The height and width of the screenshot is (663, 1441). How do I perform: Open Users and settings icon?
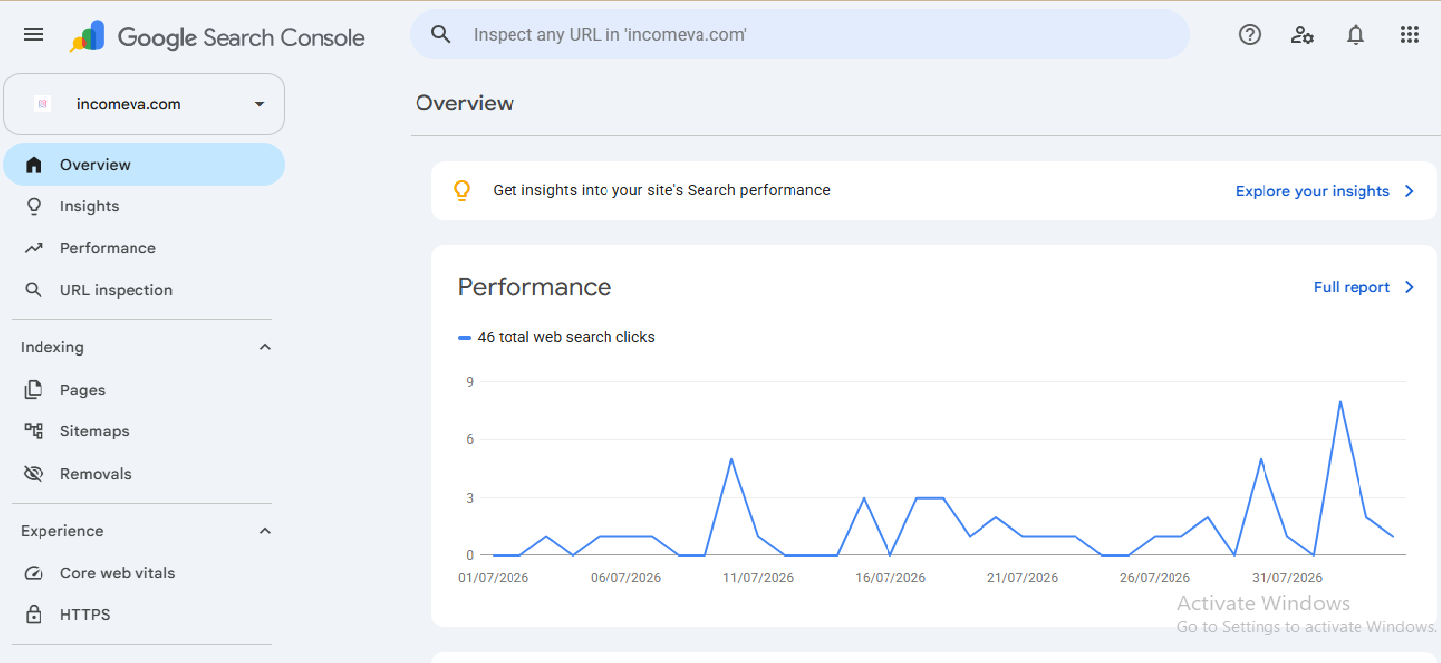(x=1302, y=35)
